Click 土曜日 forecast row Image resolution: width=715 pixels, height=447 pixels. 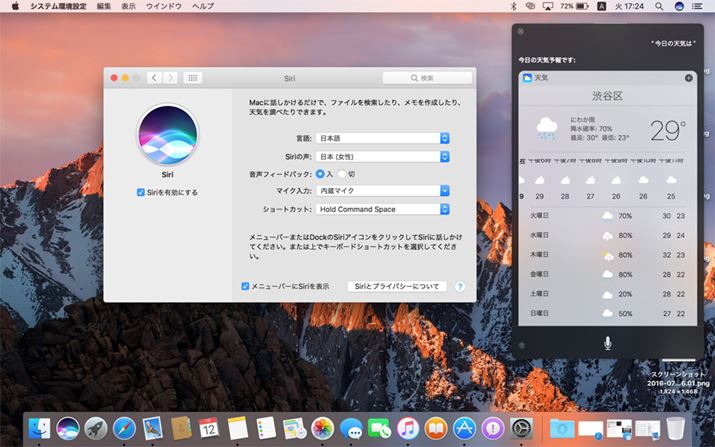pos(607,294)
